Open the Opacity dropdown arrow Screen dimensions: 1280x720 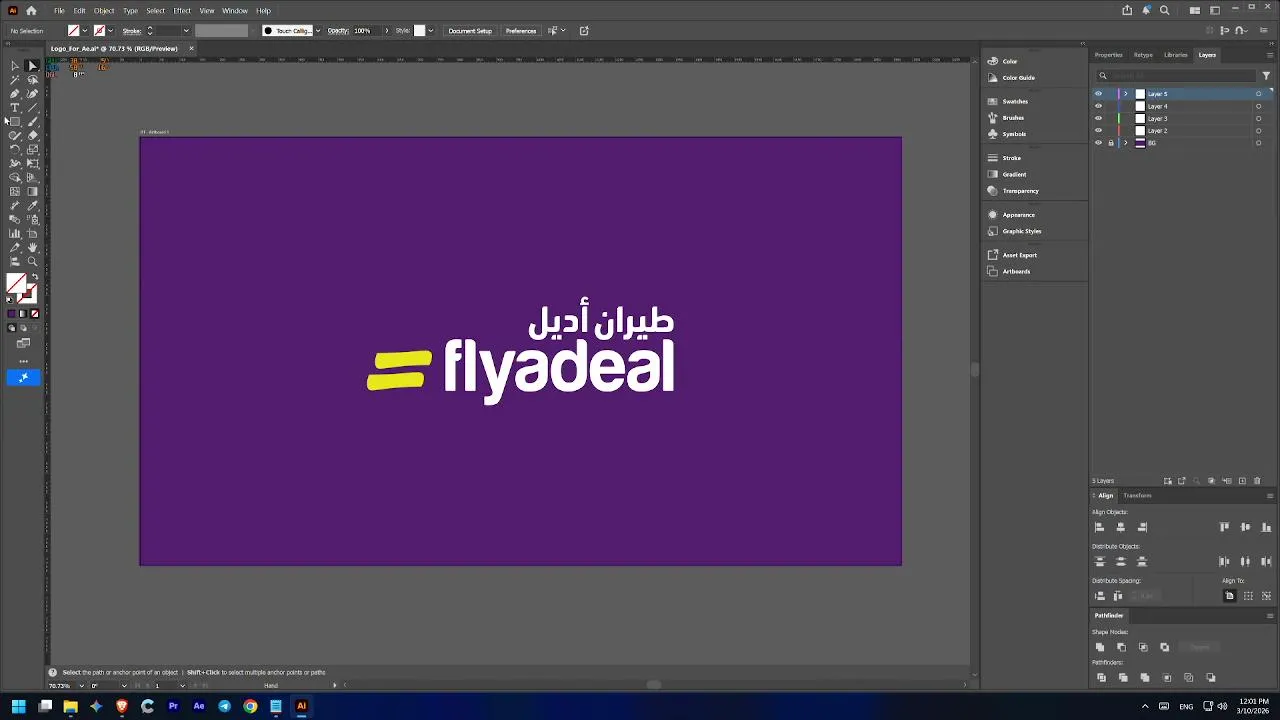click(387, 31)
